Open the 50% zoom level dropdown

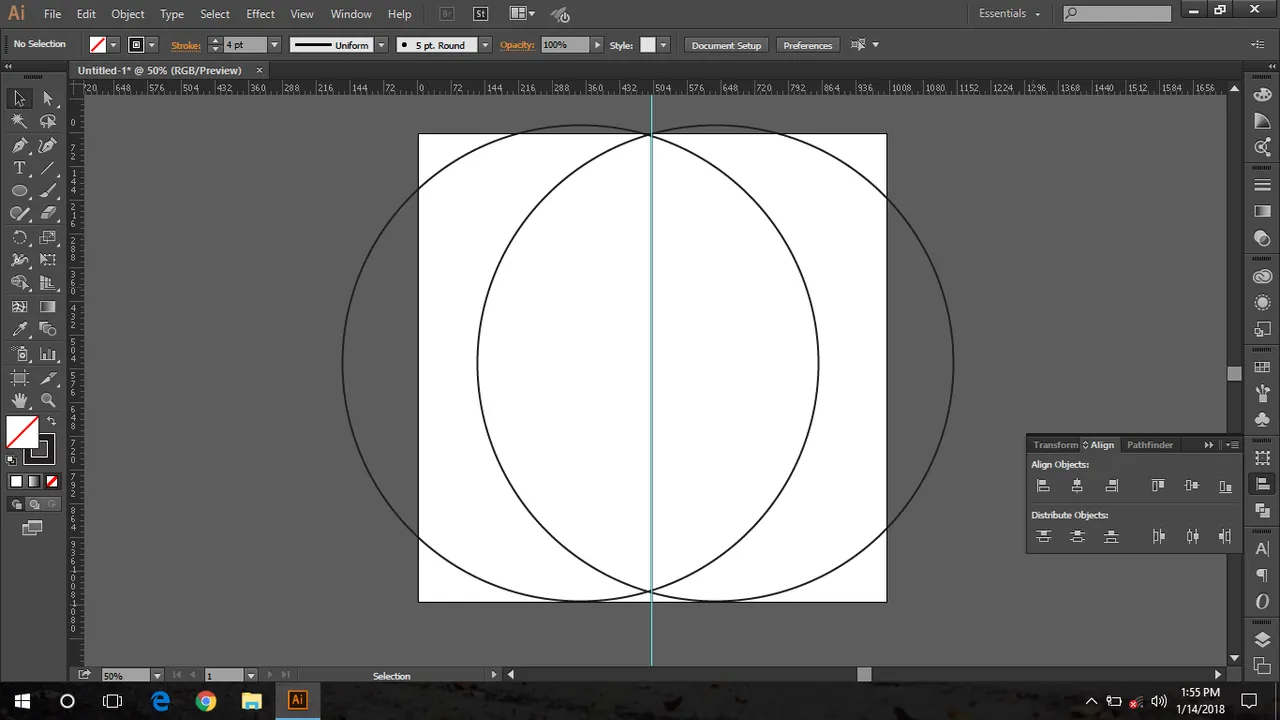point(157,676)
